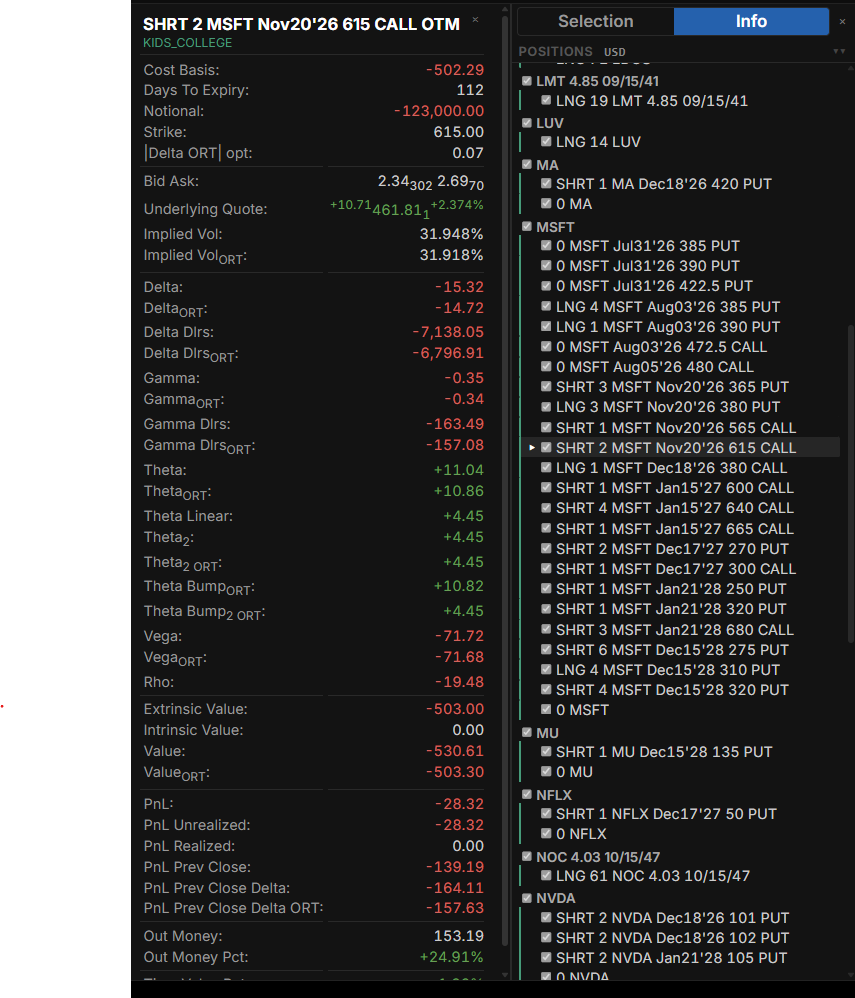Switch to the Selection tab

(x=595, y=22)
